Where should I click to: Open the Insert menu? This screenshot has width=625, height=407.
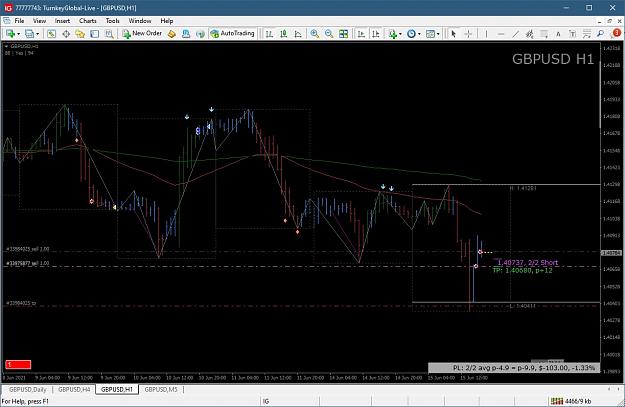pos(62,21)
